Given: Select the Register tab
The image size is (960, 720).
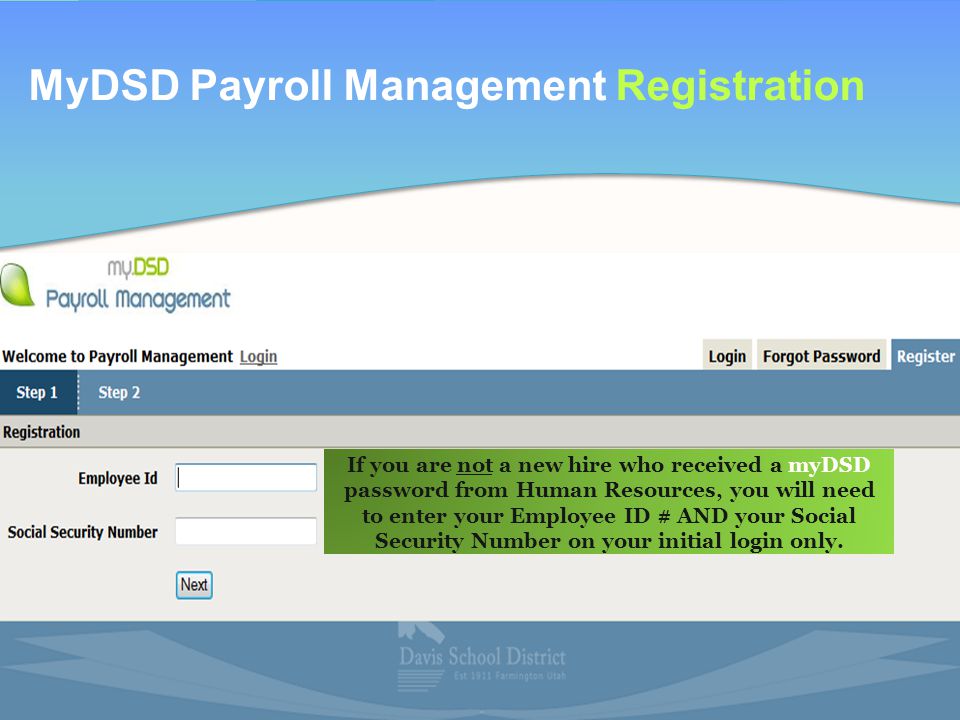Looking at the screenshot, I should tap(925, 355).
